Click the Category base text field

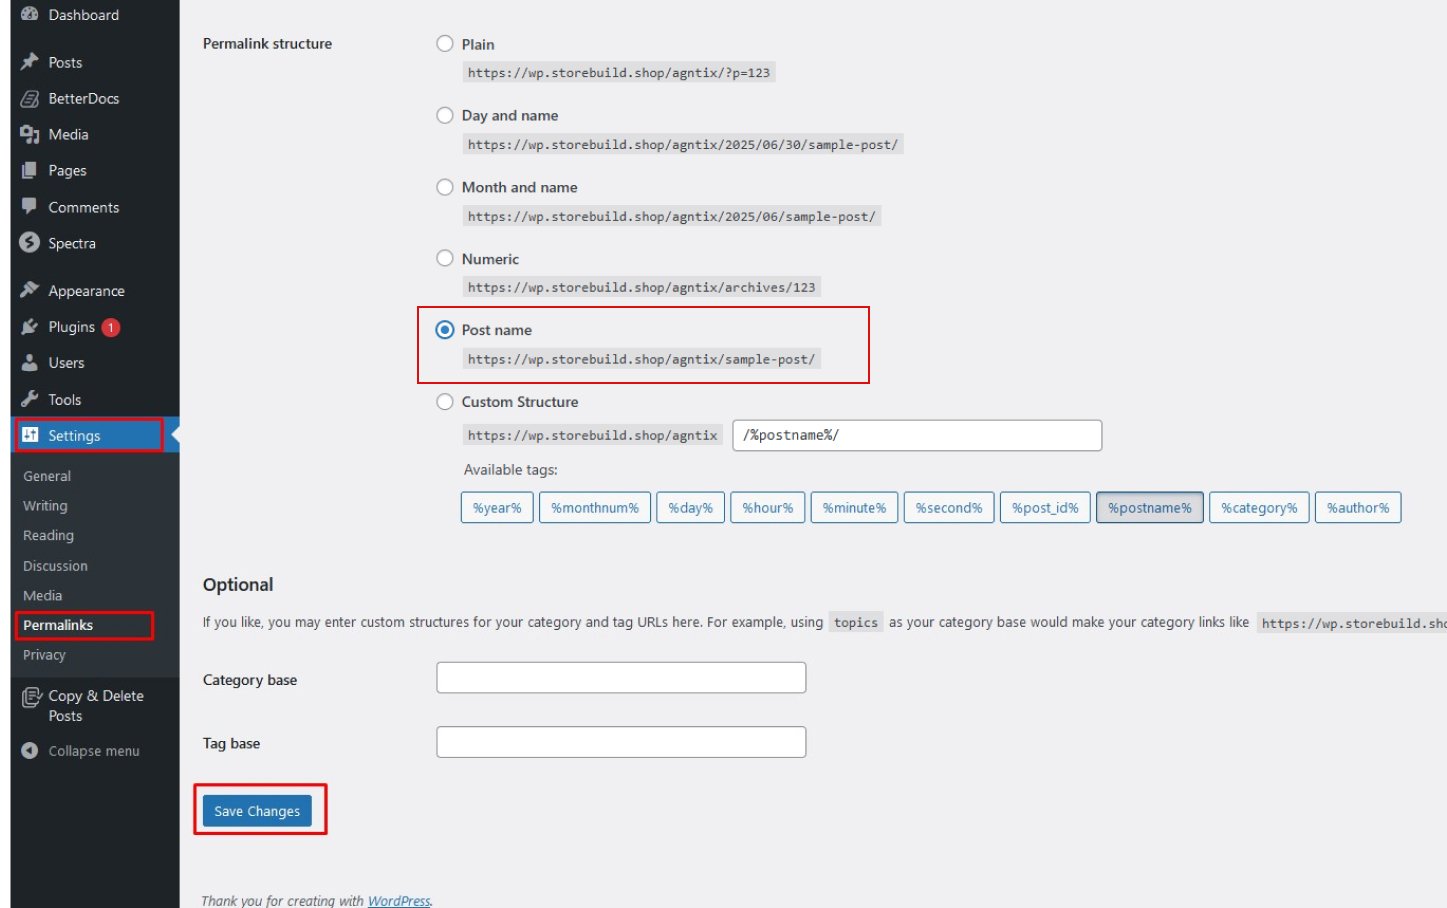[x=621, y=678]
